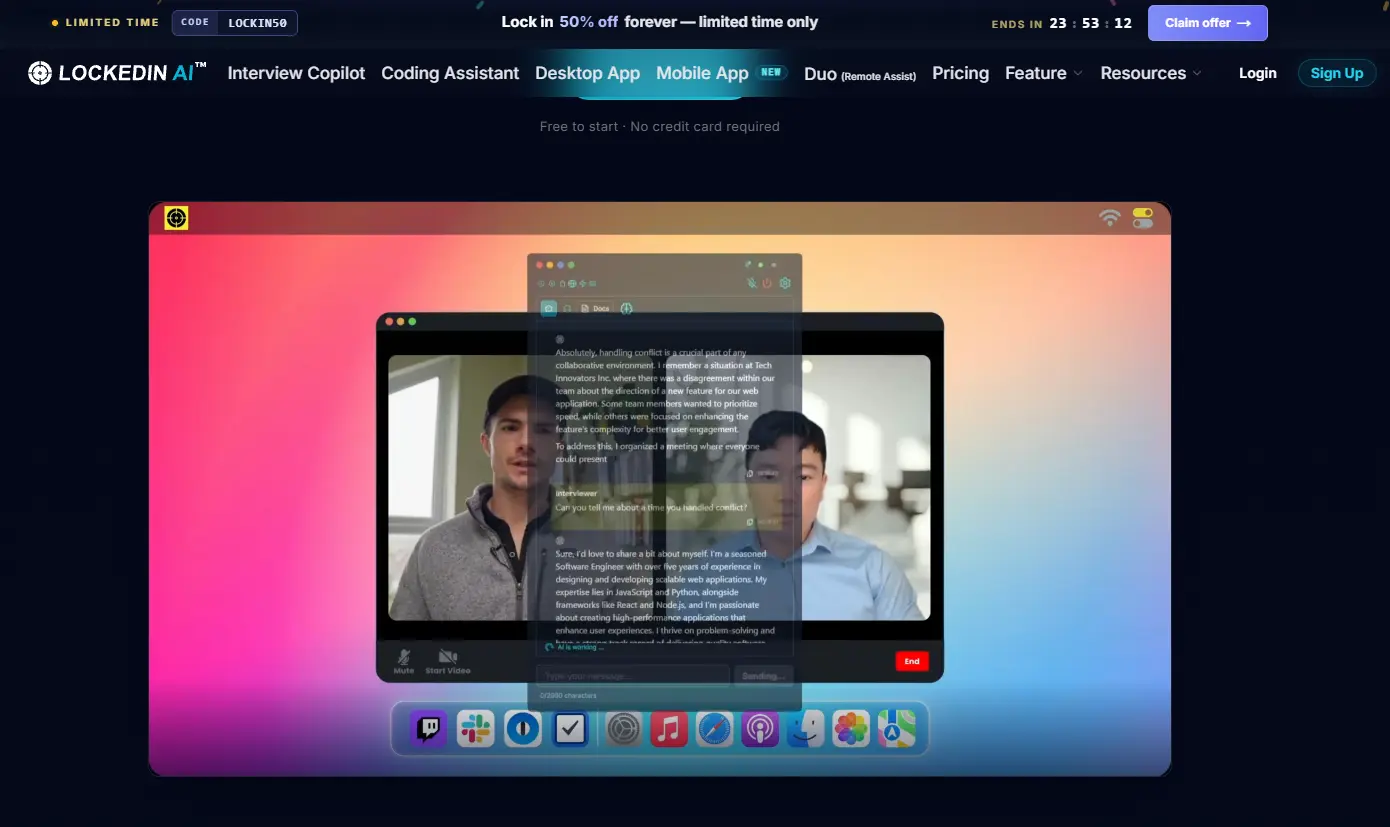Click the yellow target icon in demo window
The image size is (1390, 827).
point(177,218)
